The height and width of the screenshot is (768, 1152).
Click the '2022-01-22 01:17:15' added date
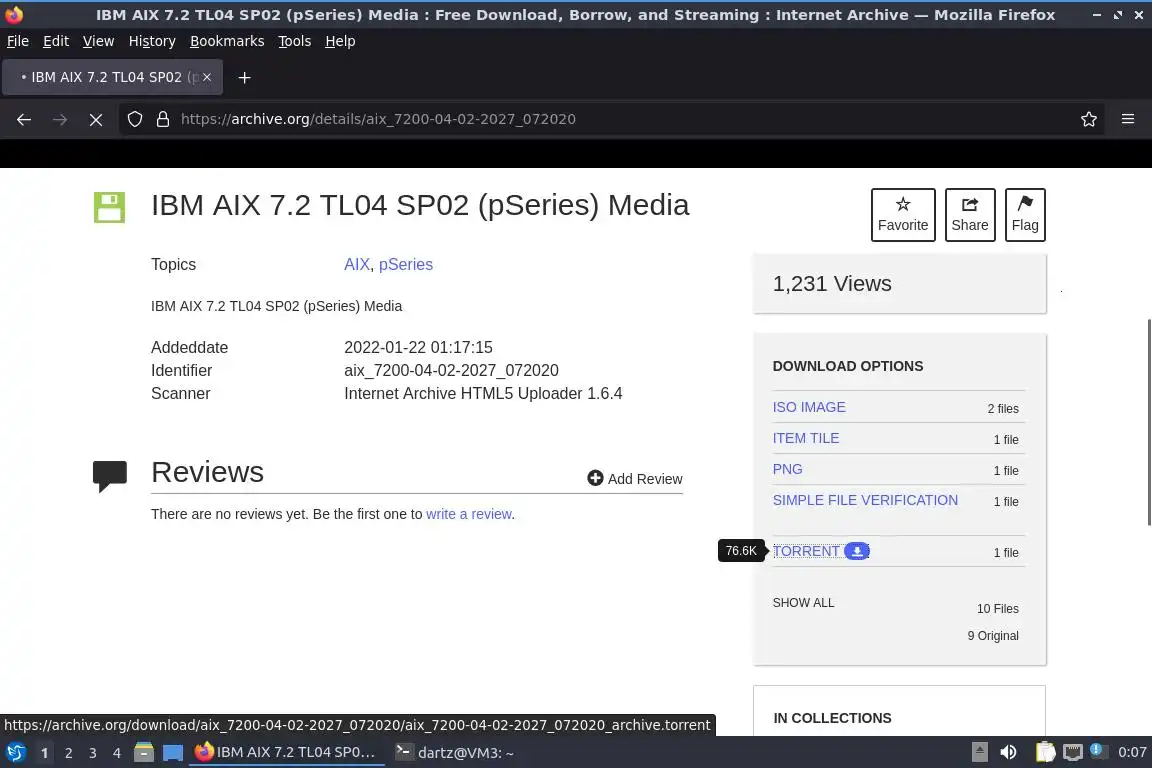tap(418, 348)
